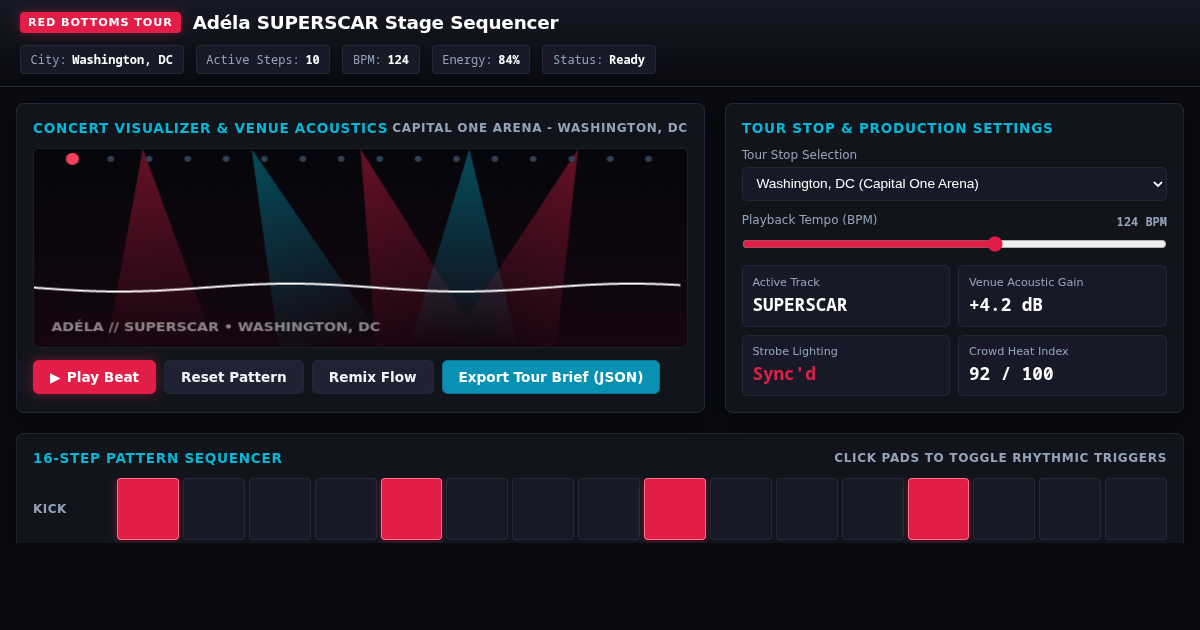Open the Tour Stop Selection dropdown
The image size is (1200, 630).
(x=954, y=184)
